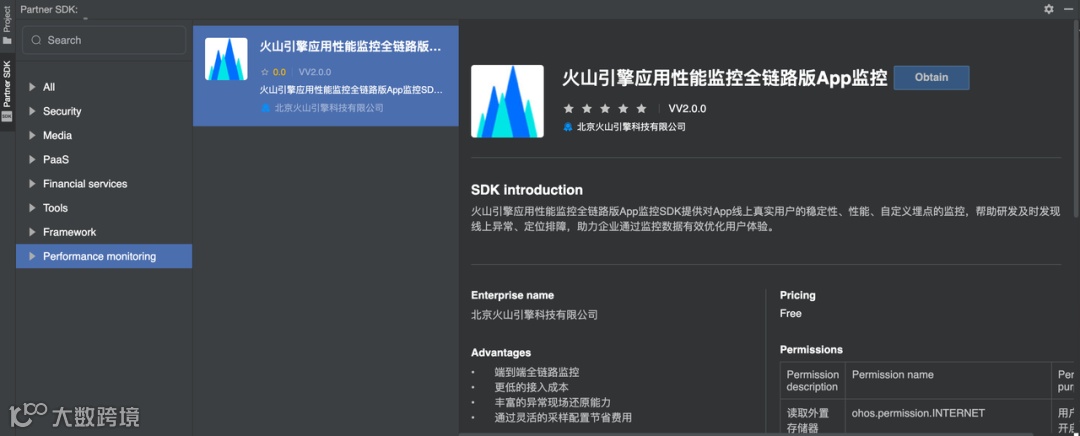Click the Permission description column header
The height and width of the screenshot is (436, 1080).
pos(813,381)
